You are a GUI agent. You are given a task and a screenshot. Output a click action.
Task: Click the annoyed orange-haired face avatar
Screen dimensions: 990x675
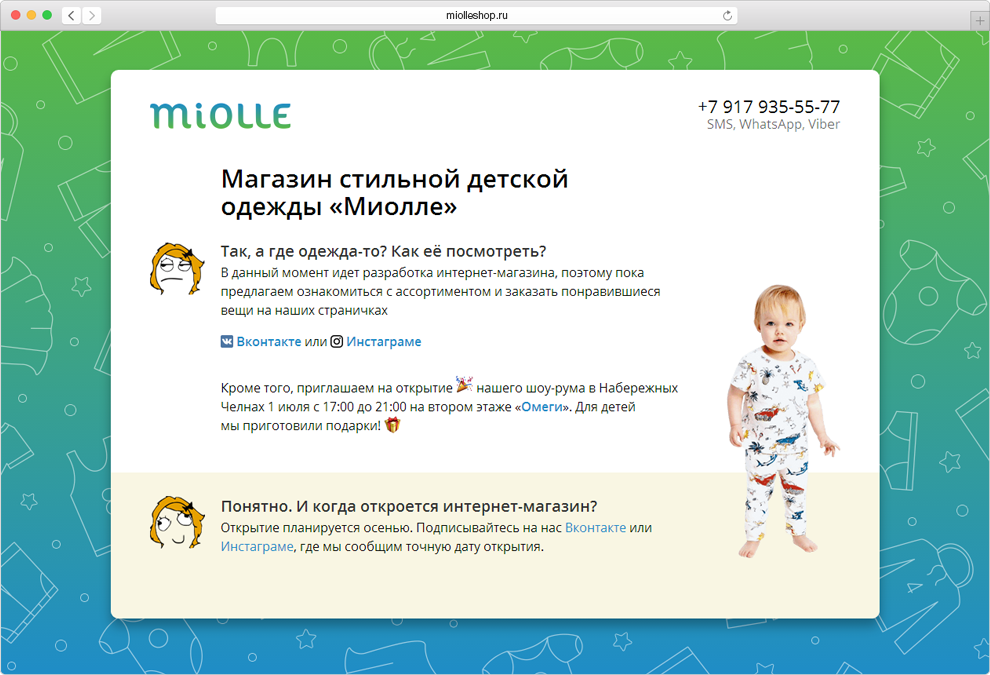(177, 269)
